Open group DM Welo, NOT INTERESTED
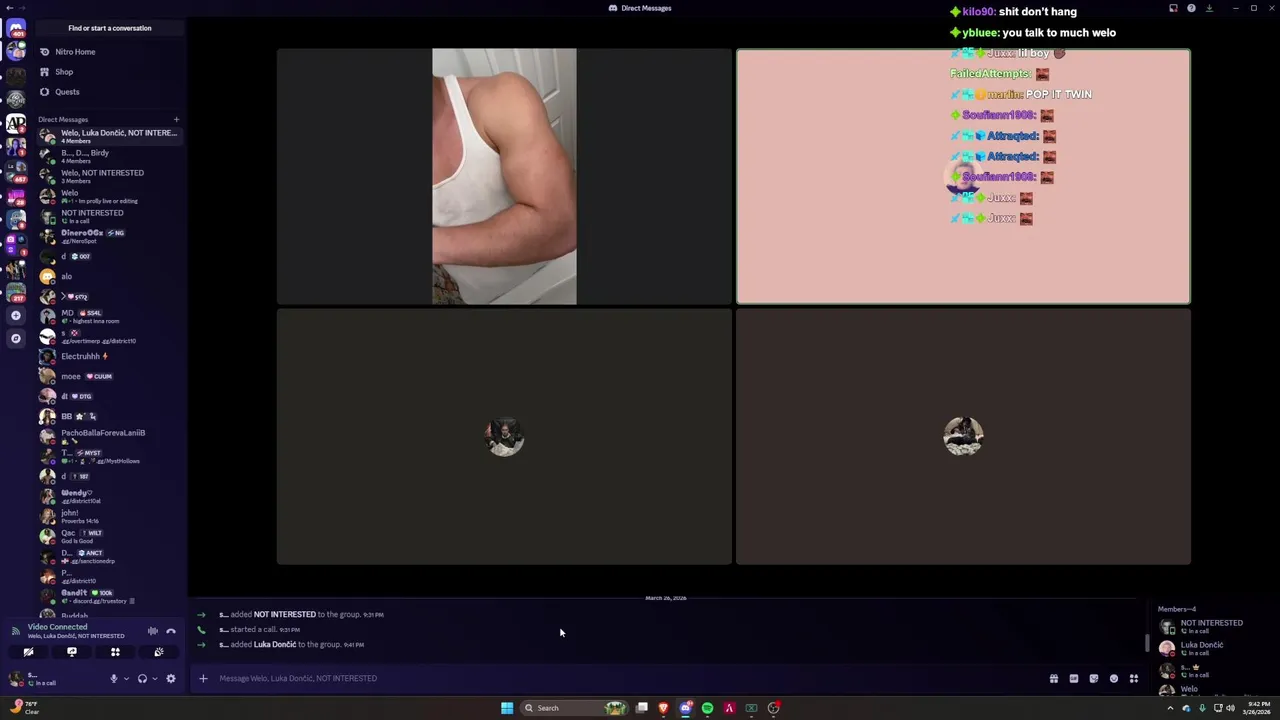 [x=110, y=176]
